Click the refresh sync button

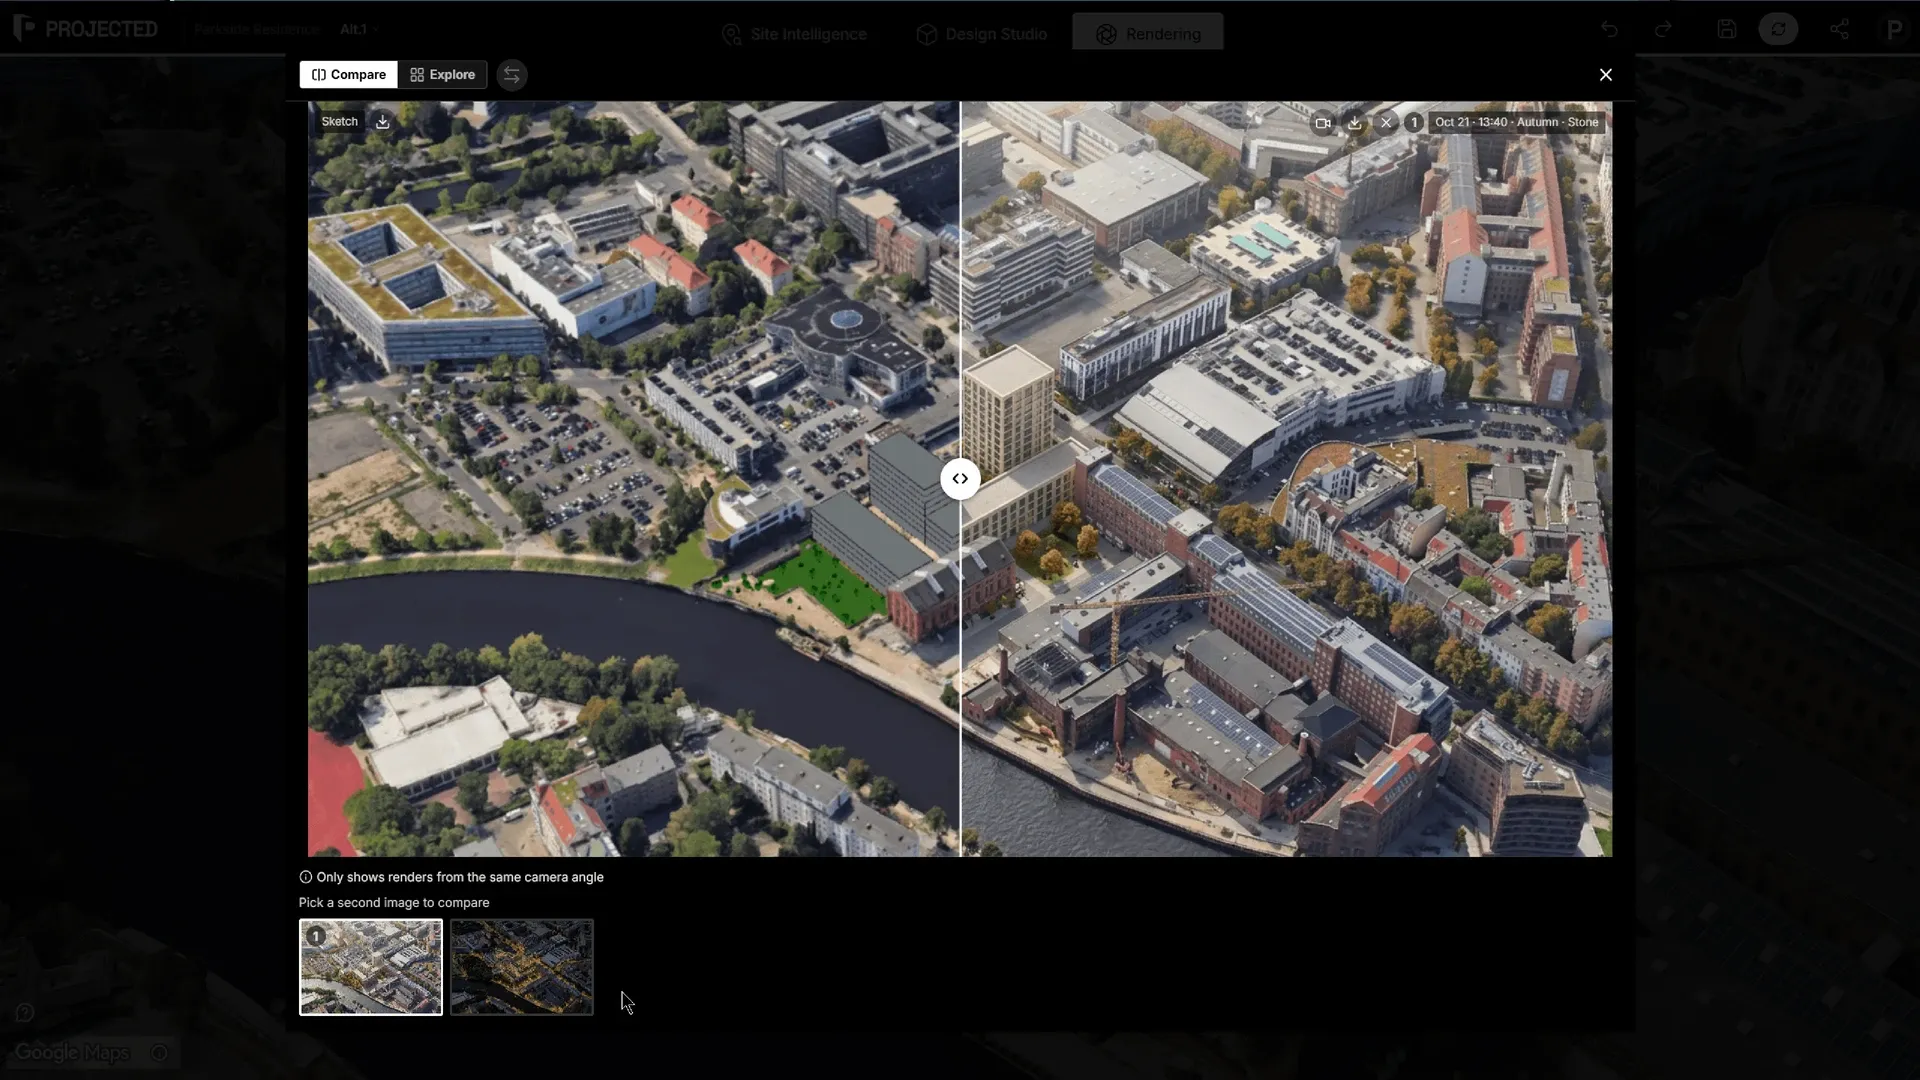1778,29
